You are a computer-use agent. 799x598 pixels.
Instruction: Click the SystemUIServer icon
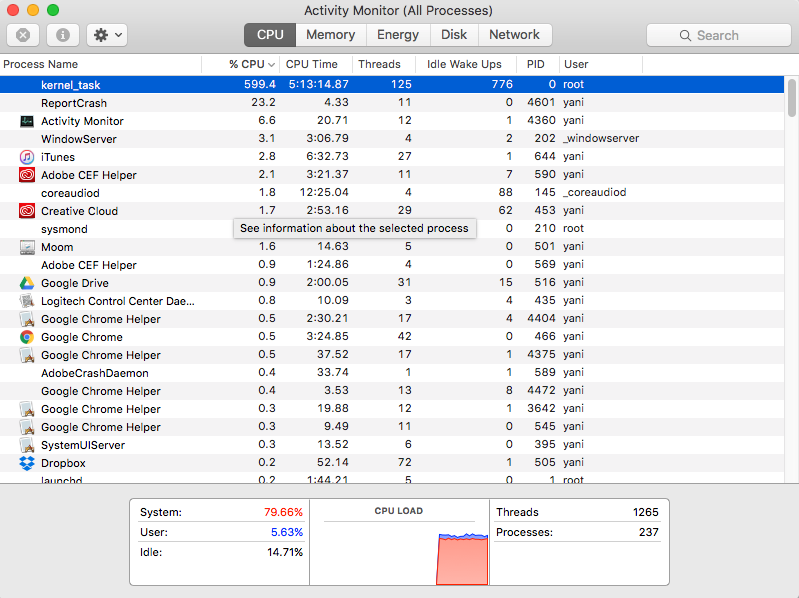pyautogui.click(x=26, y=445)
